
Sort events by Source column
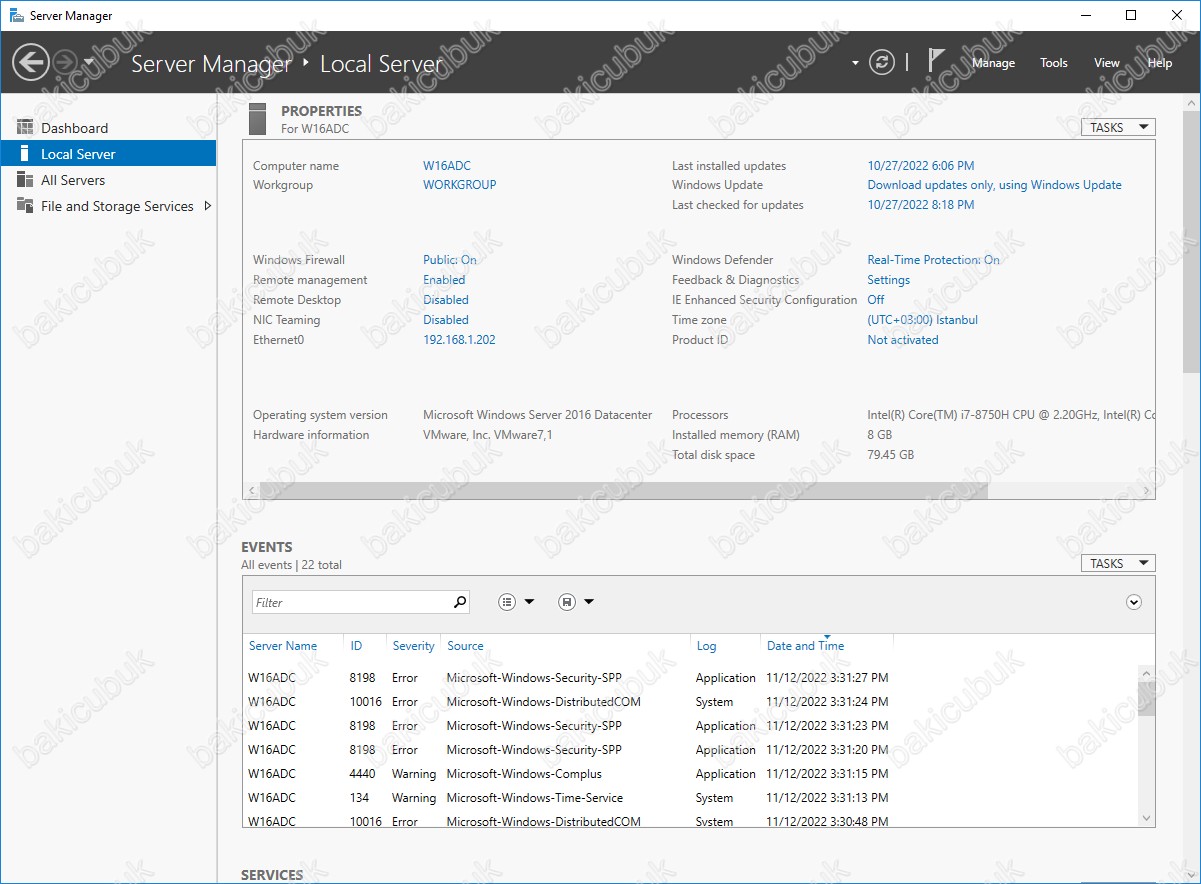point(465,646)
